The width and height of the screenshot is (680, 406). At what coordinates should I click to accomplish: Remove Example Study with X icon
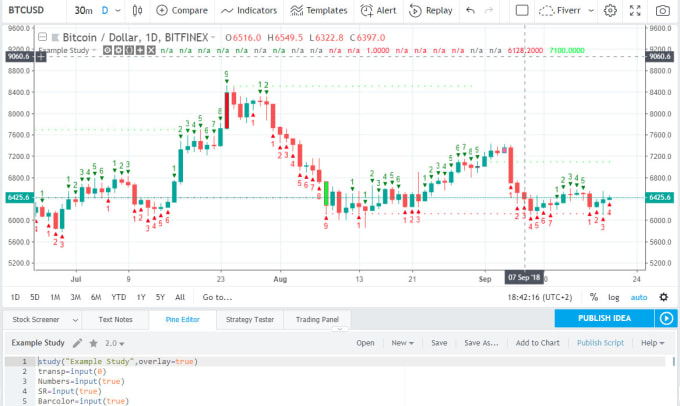(x=151, y=50)
